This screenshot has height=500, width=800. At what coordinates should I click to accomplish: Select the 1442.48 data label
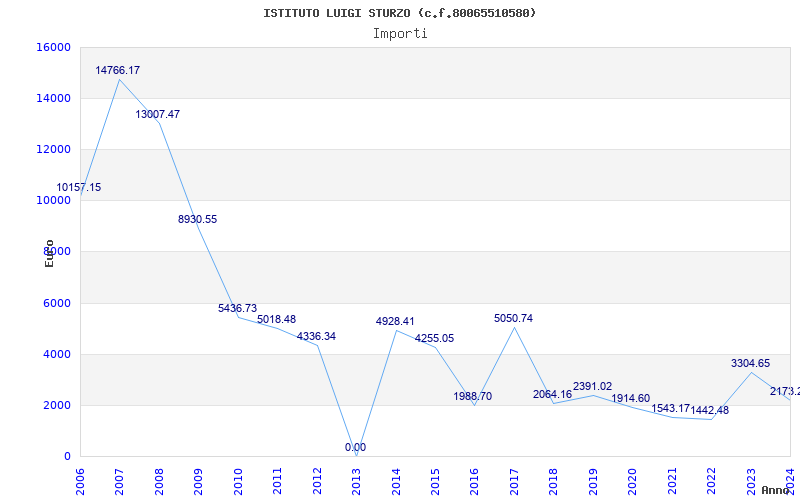tap(710, 410)
